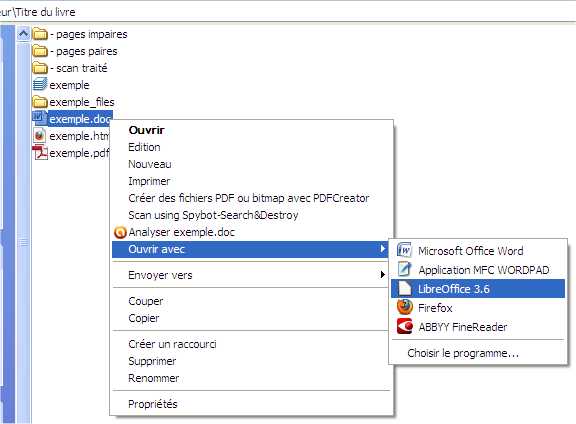Collapse the side panel with chevron button
This screenshot has width=576, height=424.
click(23, 34)
